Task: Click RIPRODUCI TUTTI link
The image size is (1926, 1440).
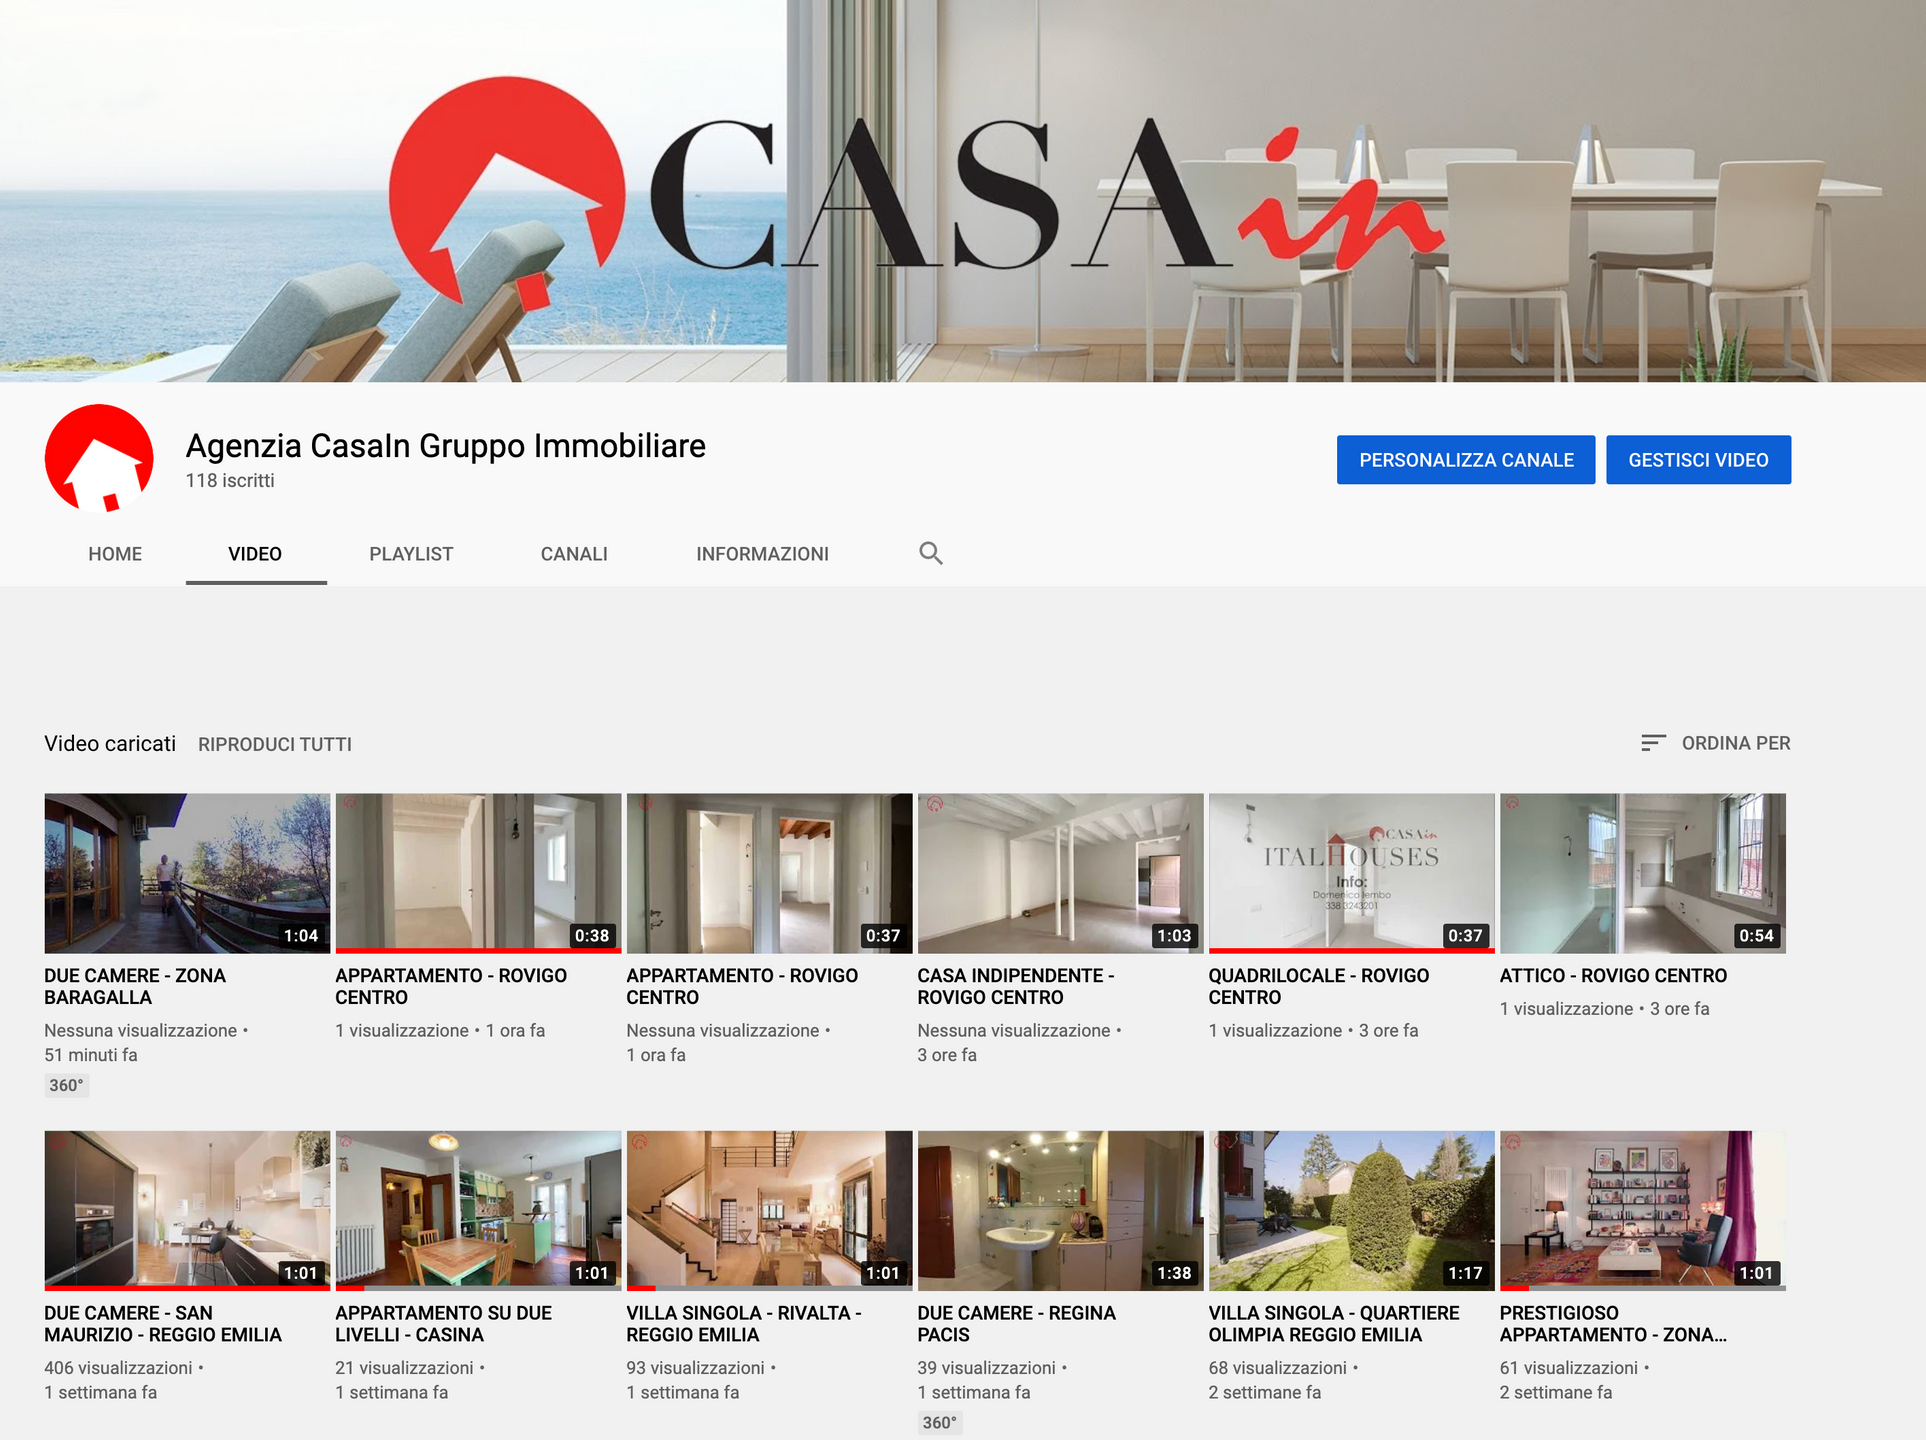Action: click(275, 744)
